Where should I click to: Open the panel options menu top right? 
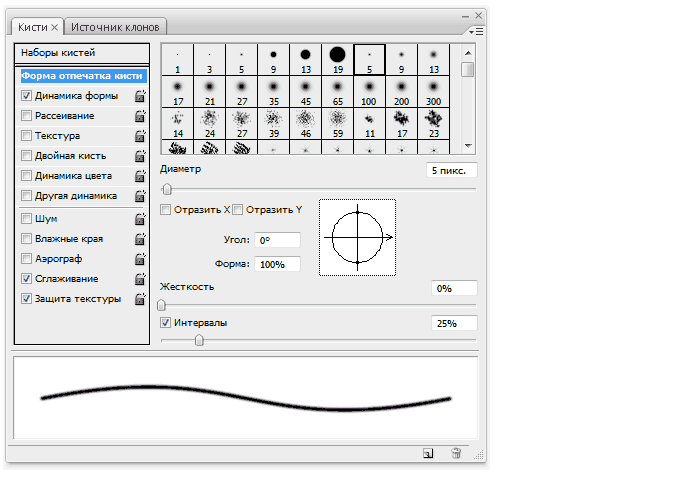[x=478, y=31]
